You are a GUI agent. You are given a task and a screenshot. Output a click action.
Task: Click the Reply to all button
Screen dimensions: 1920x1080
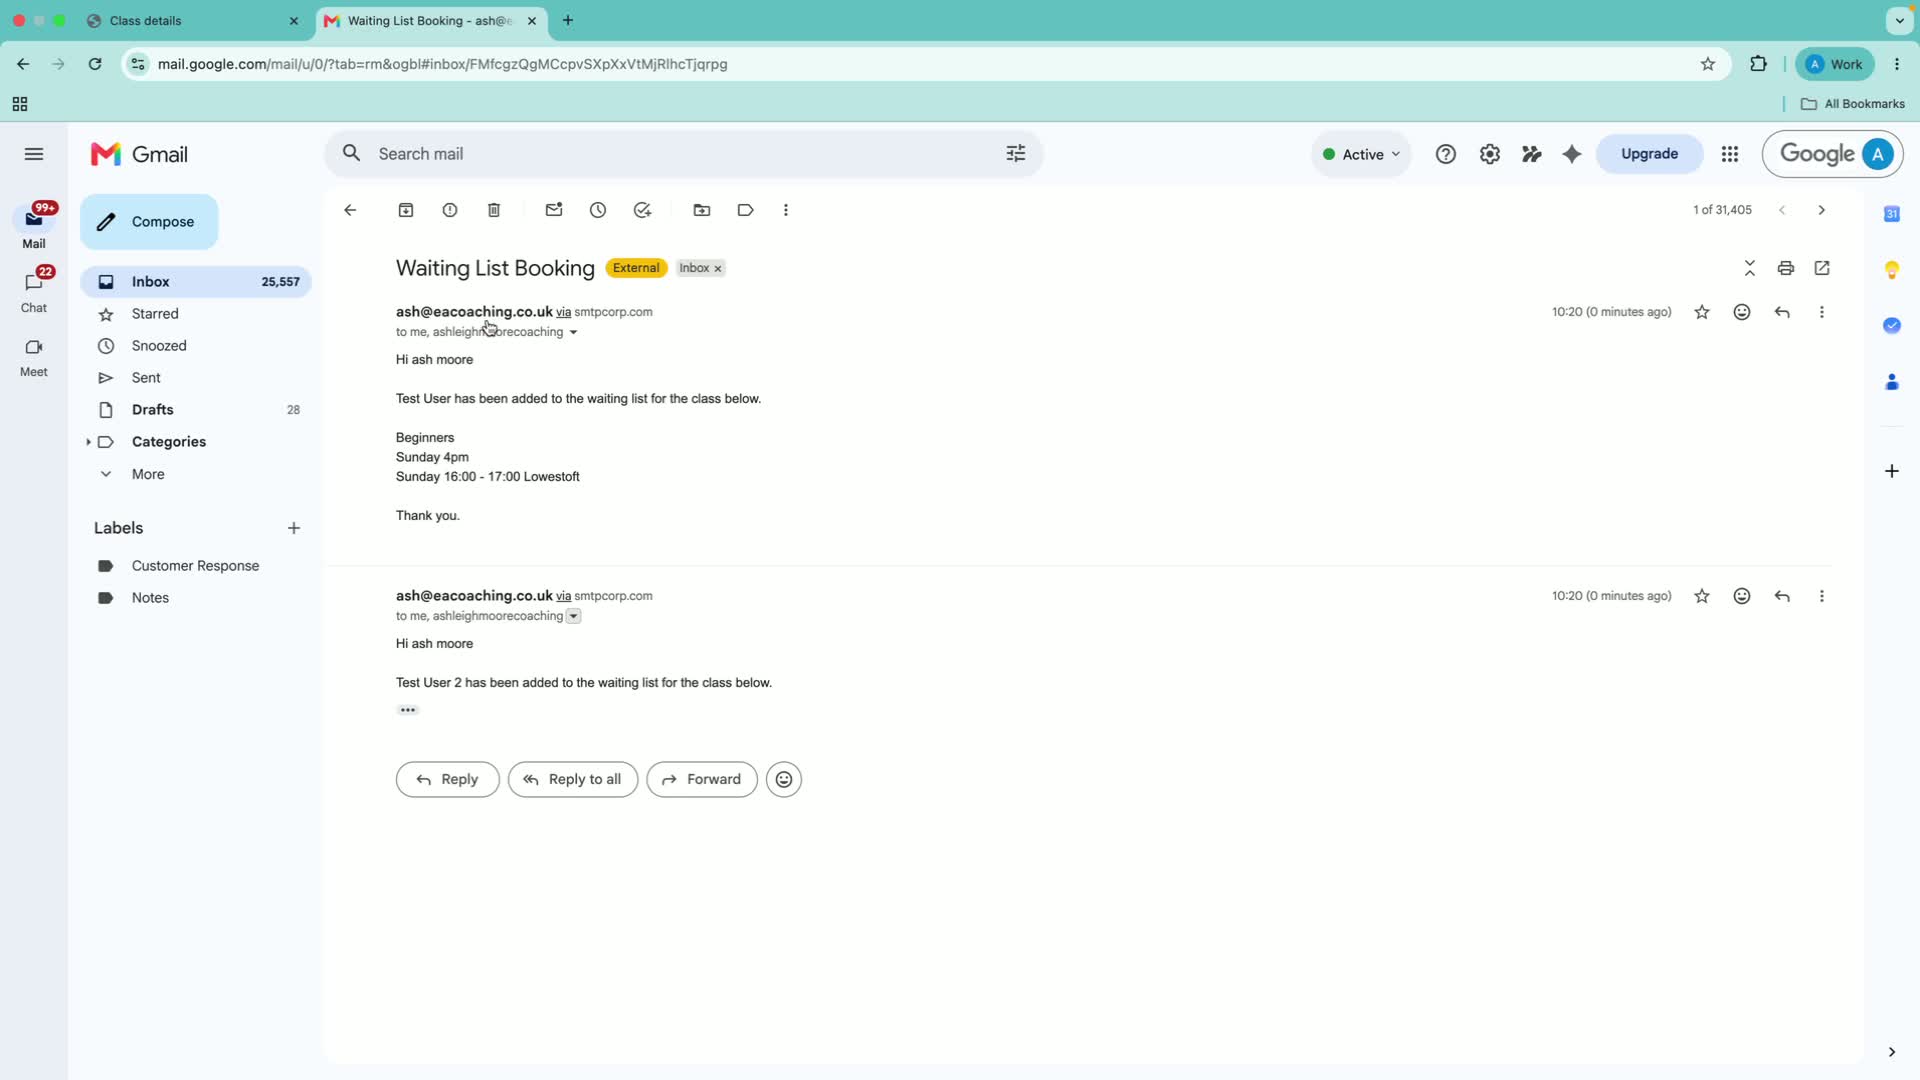[x=573, y=780]
